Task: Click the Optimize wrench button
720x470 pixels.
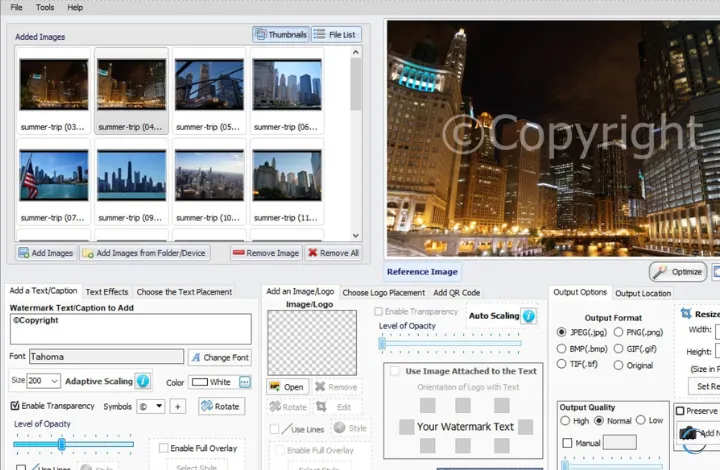Action: pyautogui.click(x=678, y=272)
